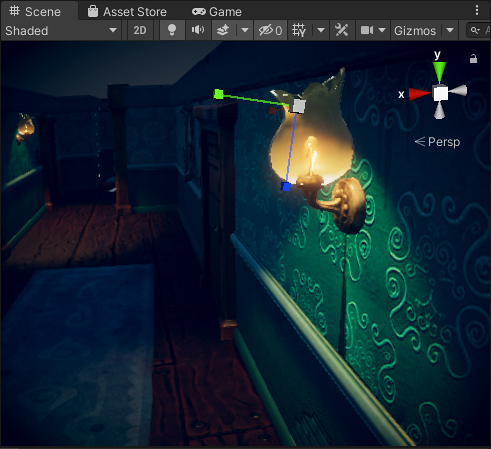
Task: Click the red X axis cone of orientation gizmo
Action: click(419, 94)
